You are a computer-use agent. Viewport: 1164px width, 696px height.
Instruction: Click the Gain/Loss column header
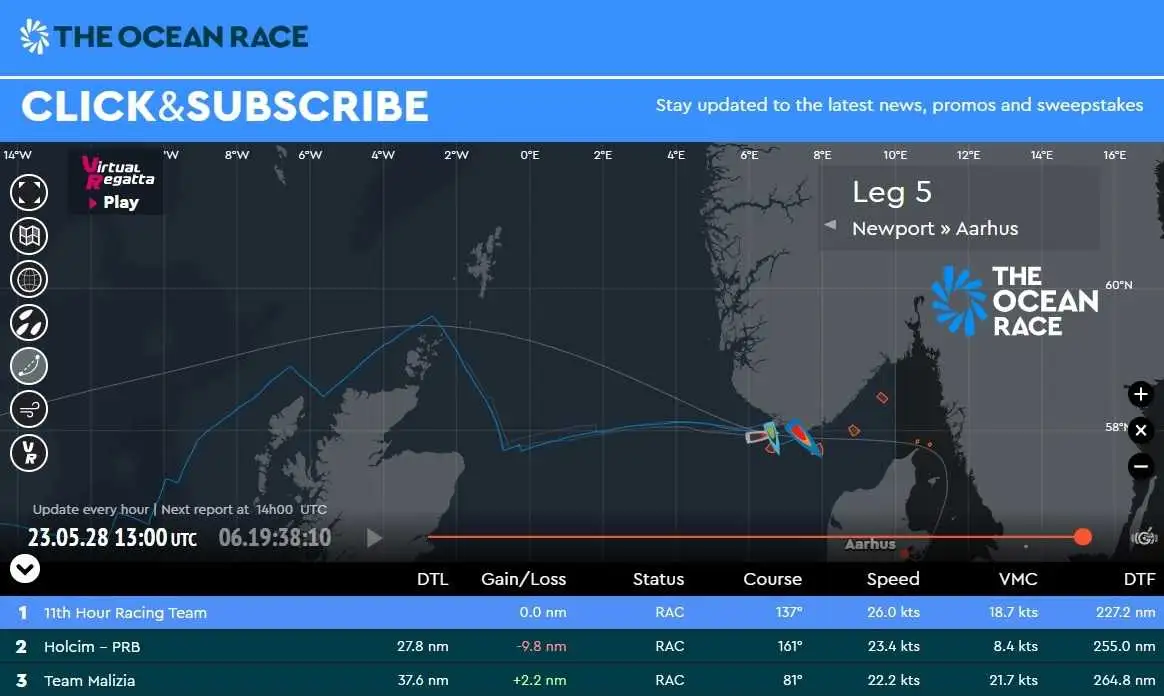(x=523, y=579)
